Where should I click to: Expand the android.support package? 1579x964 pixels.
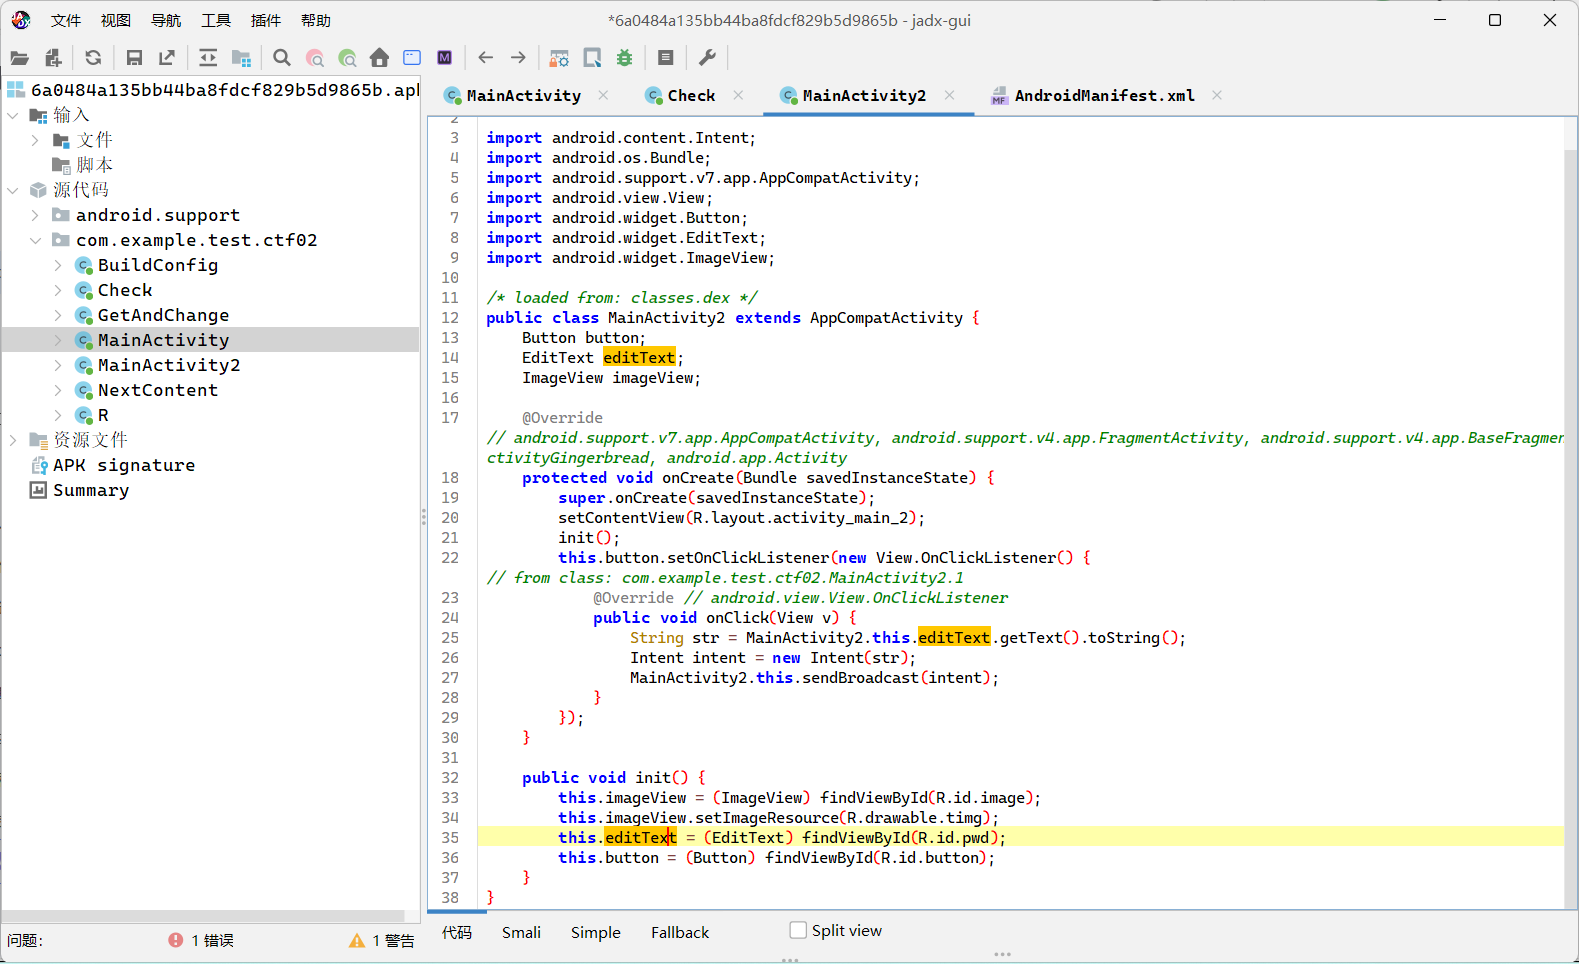(35, 215)
